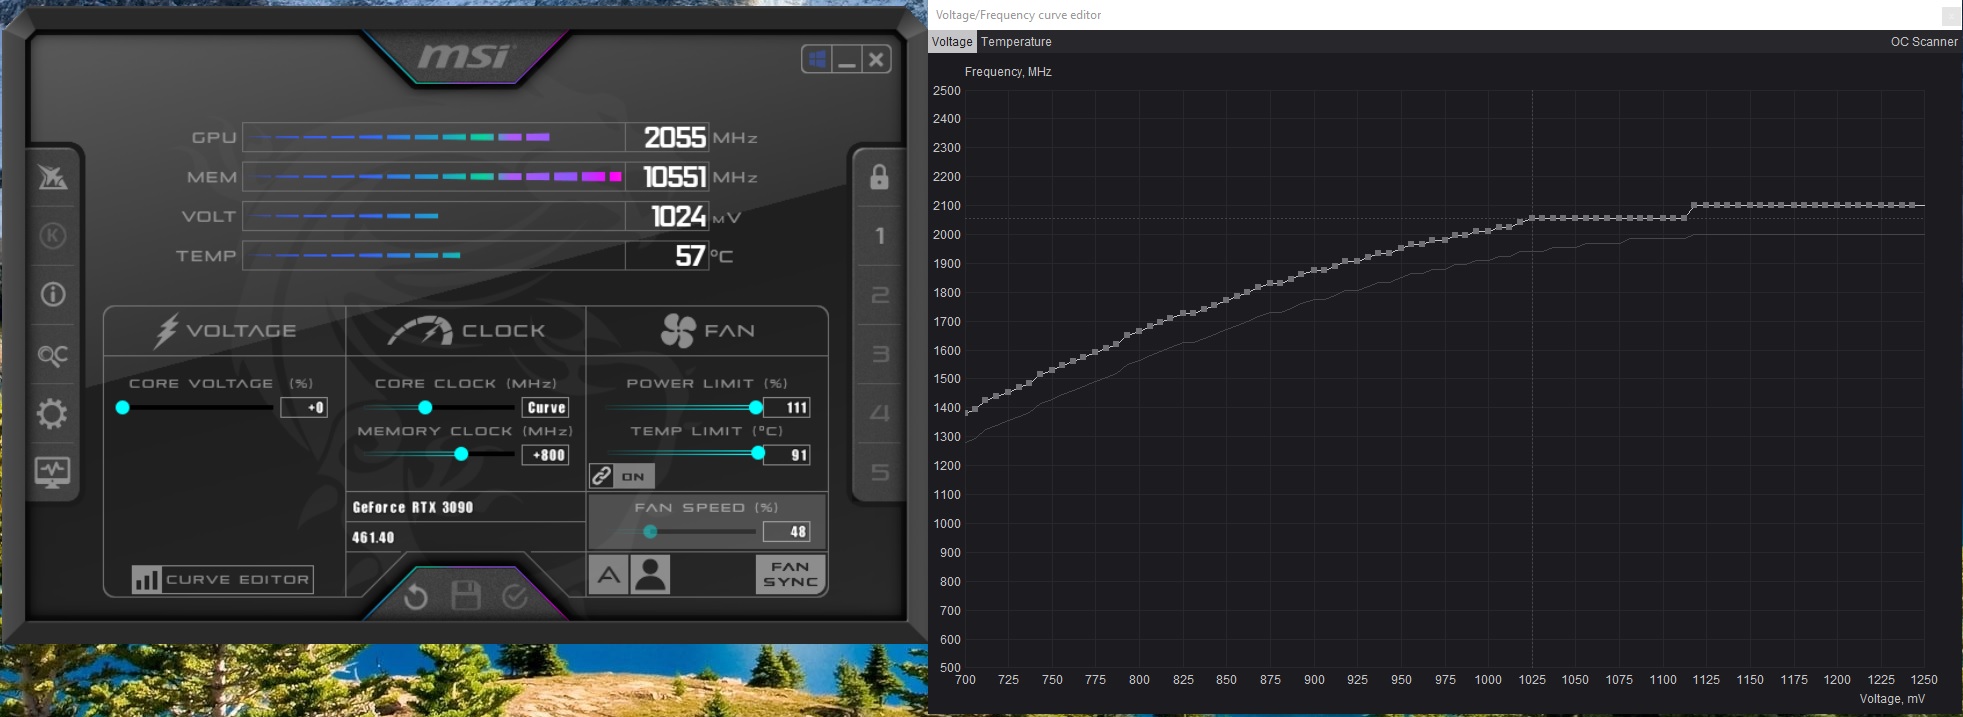Click the Temp Limit slider handle
Viewport: 1963px width, 717px height.
click(758, 454)
